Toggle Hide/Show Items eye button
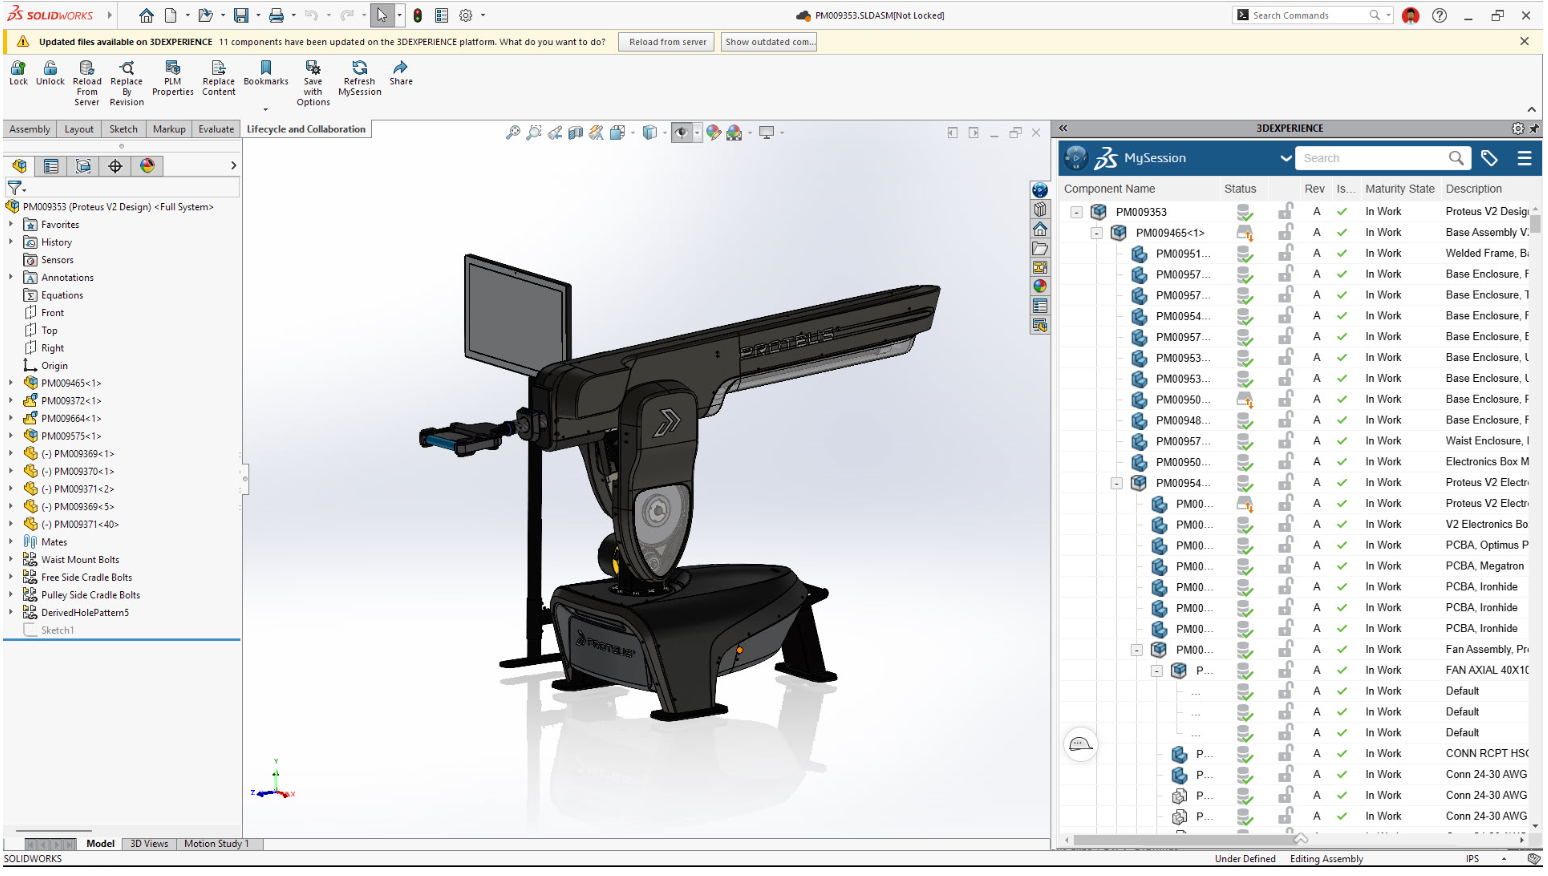Viewport: 1548px width, 876px height. (x=681, y=132)
